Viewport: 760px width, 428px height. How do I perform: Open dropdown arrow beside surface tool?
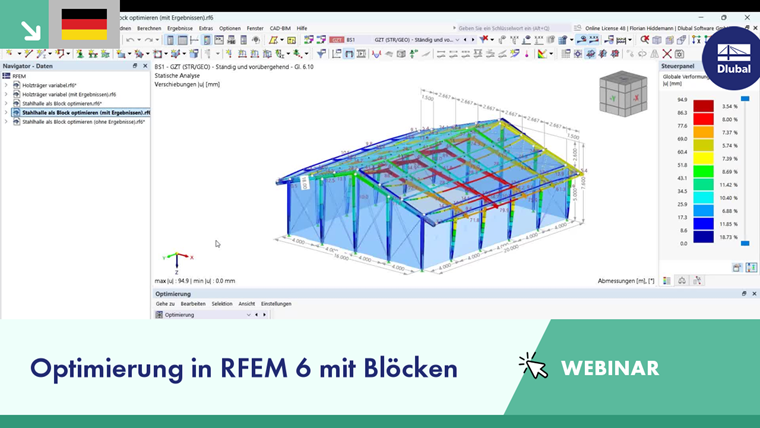[282, 40]
